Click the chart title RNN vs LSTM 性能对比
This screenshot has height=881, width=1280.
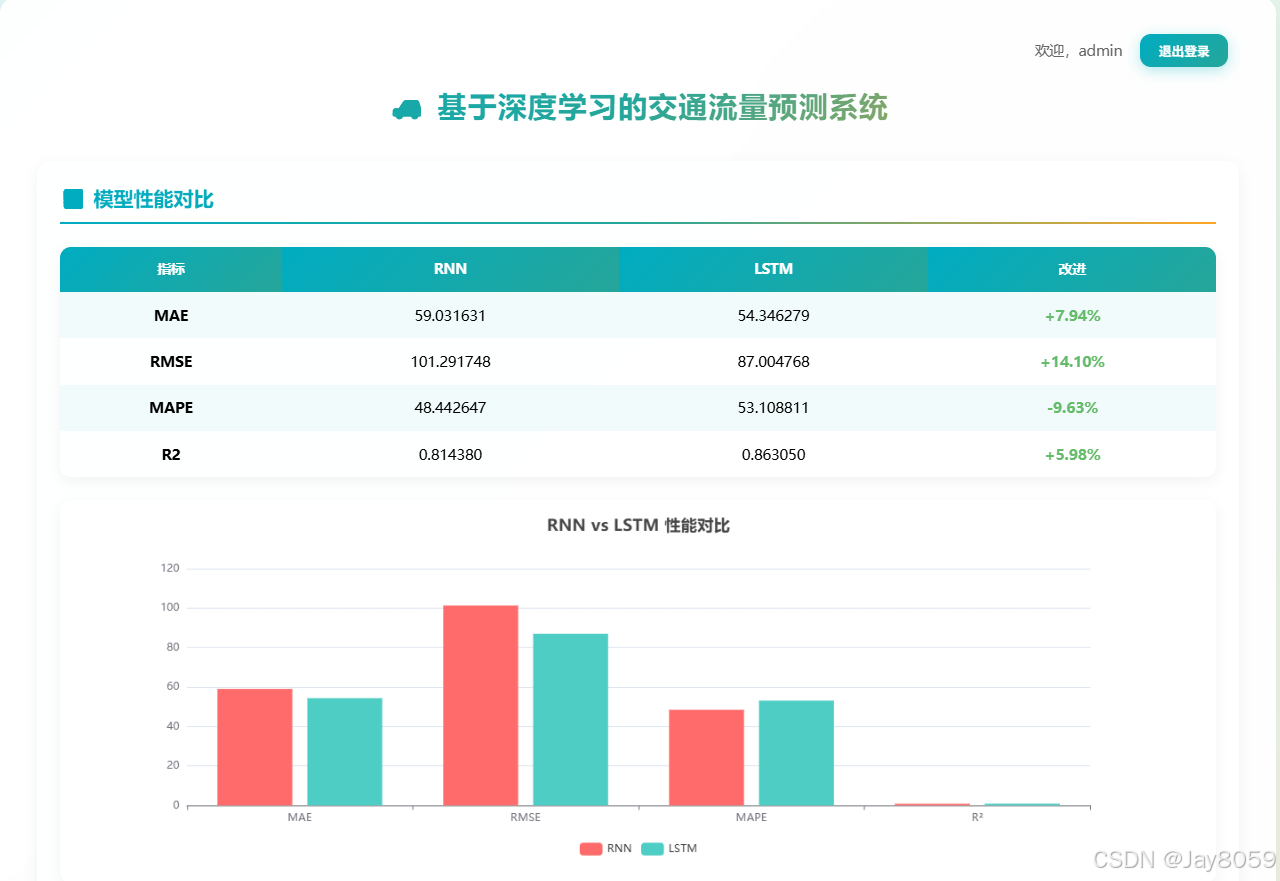pos(638,525)
